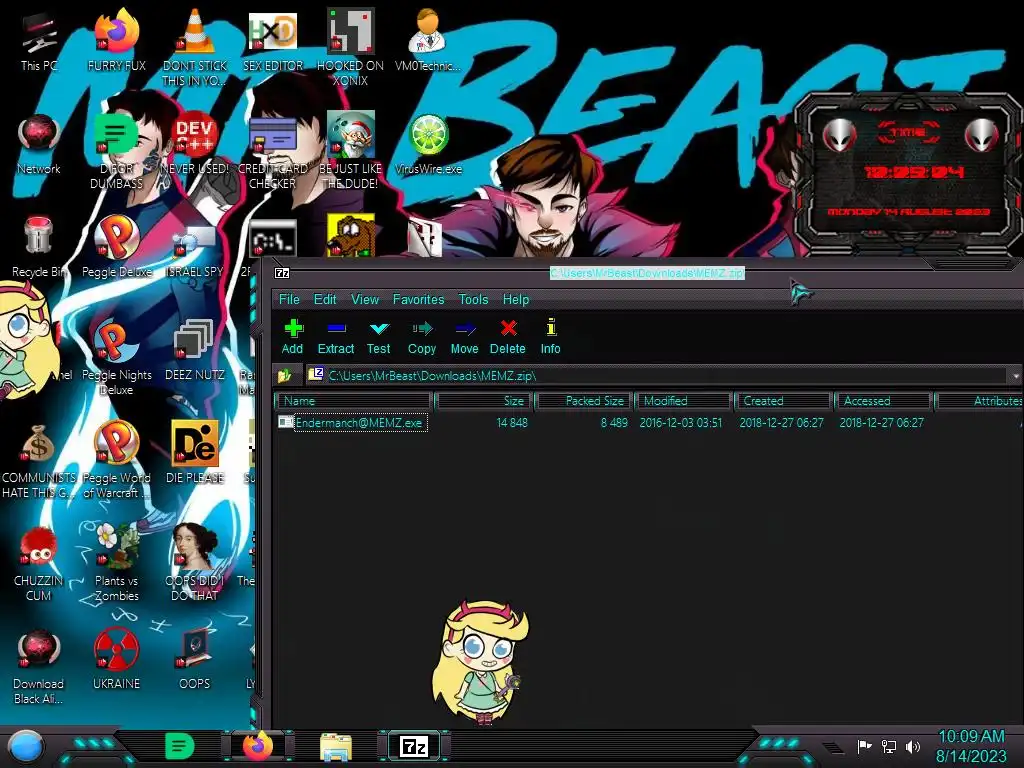This screenshot has height=768, width=1024.
Task: Click the modified date 2016-12-03 03:51
Action: coord(680,423)
